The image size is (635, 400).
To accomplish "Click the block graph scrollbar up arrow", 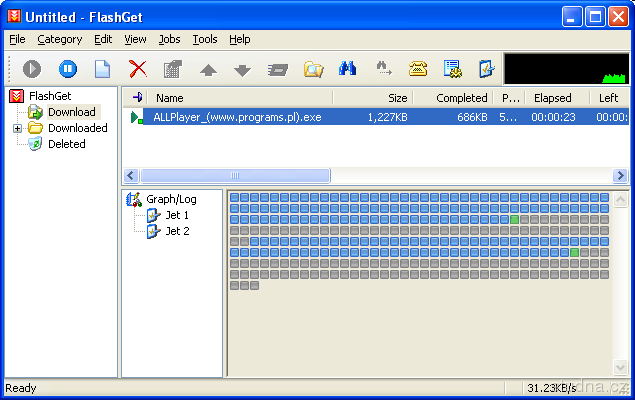I will pyautogui.click(x=620, y=200).
